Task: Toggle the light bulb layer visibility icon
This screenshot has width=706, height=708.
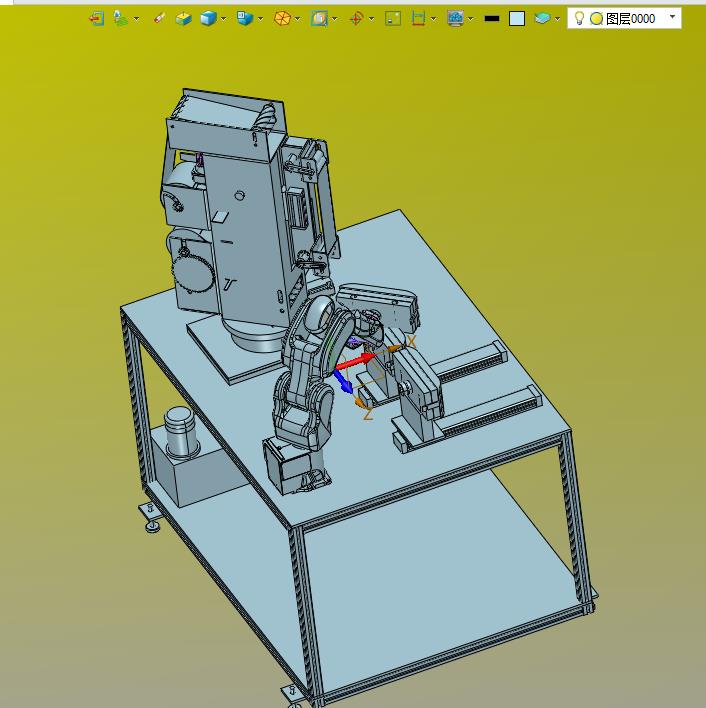Action: (579, 18)
